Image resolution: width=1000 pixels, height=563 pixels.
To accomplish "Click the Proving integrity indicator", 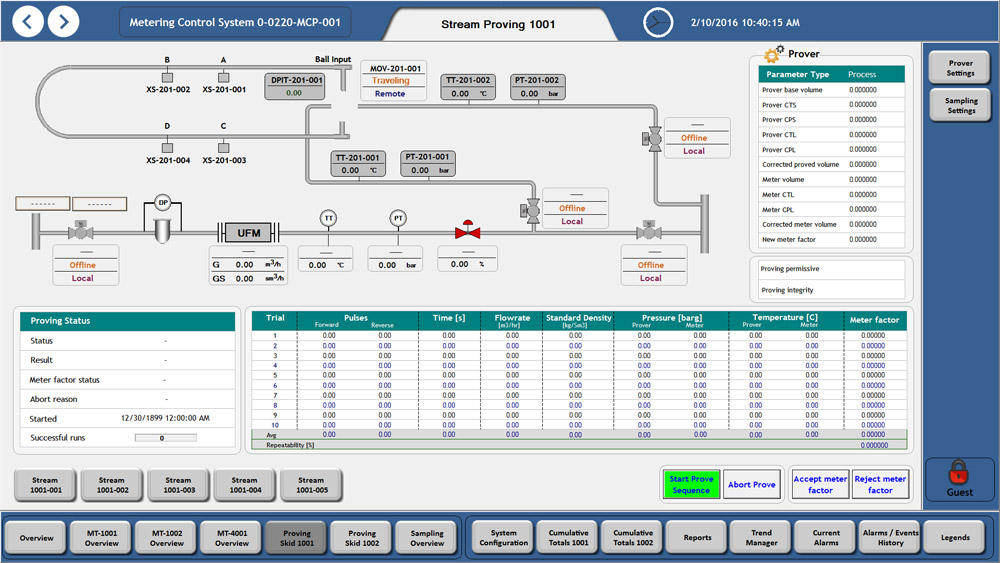I will coord(831,290).
